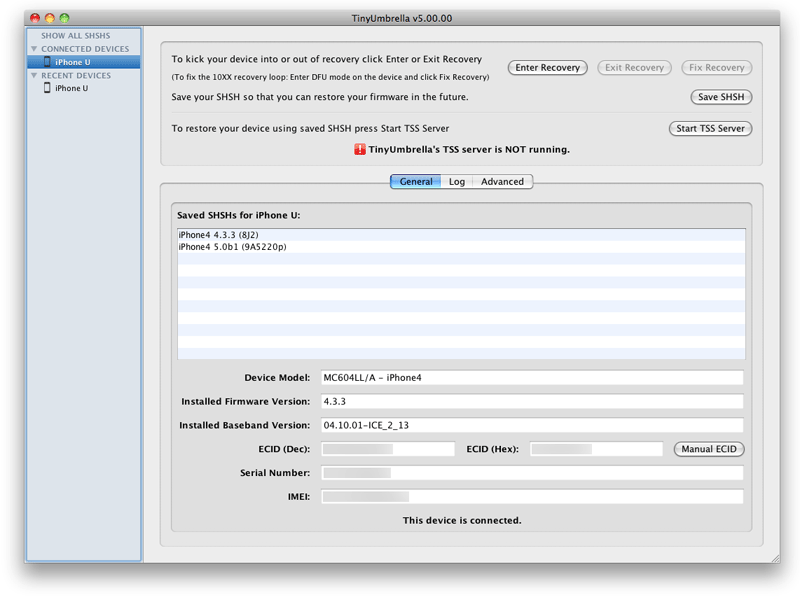Screen dimensions: 800x602
Task: Select the iPhone4 4.3.3 (8J2) SHSH entry
Action: click(x=218, y=235)
